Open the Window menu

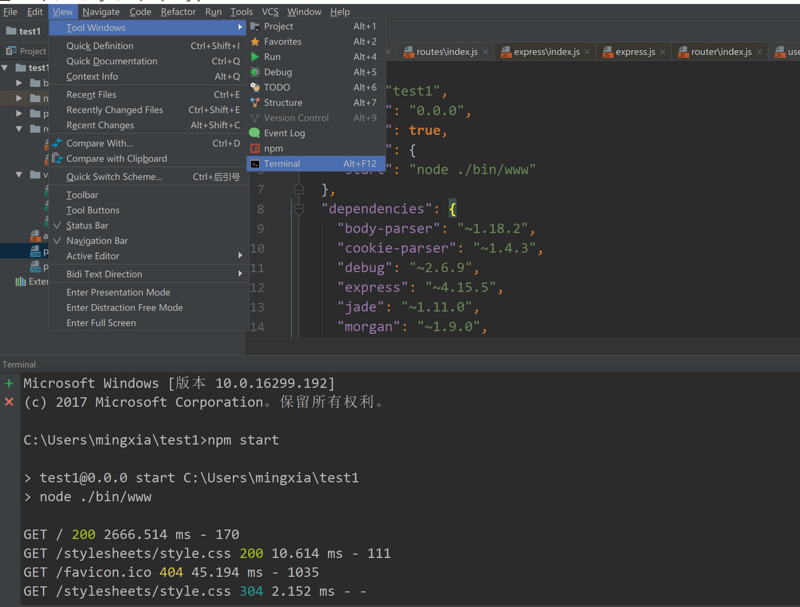click(304, 11)
